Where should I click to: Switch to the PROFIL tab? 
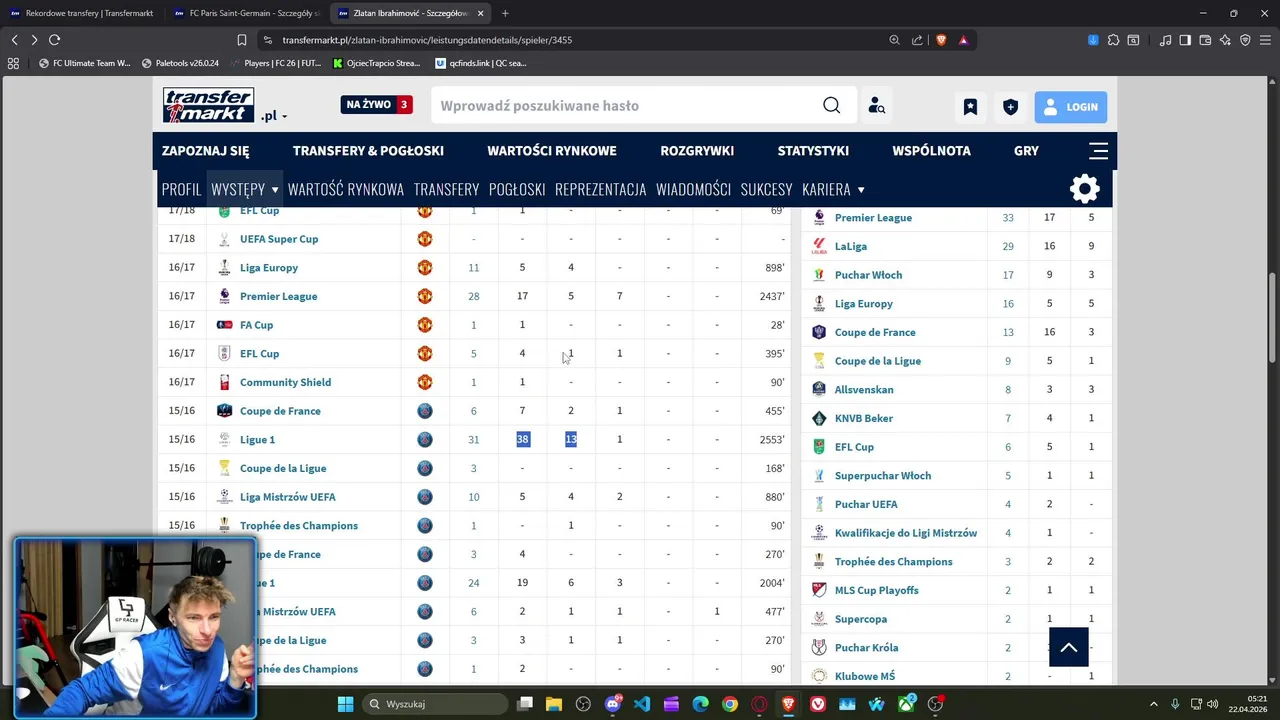pyautogui.click(x=181, y=189)
